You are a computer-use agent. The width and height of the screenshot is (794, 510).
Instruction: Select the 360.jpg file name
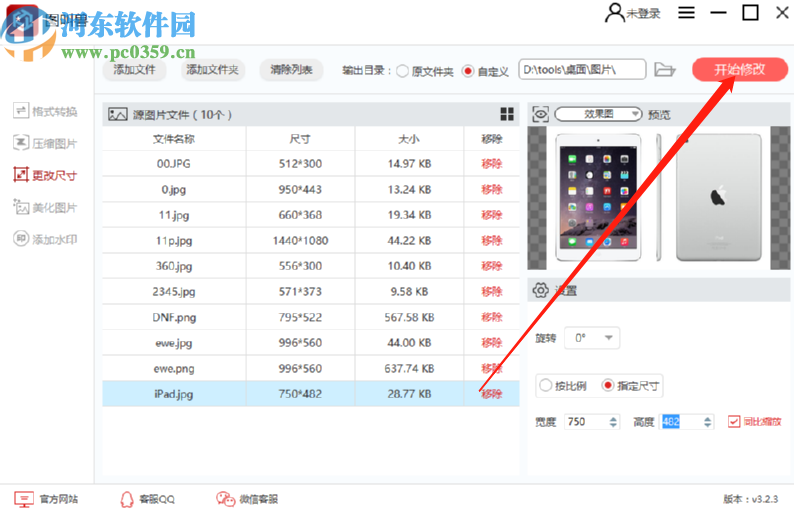click(x=174, y=266)
